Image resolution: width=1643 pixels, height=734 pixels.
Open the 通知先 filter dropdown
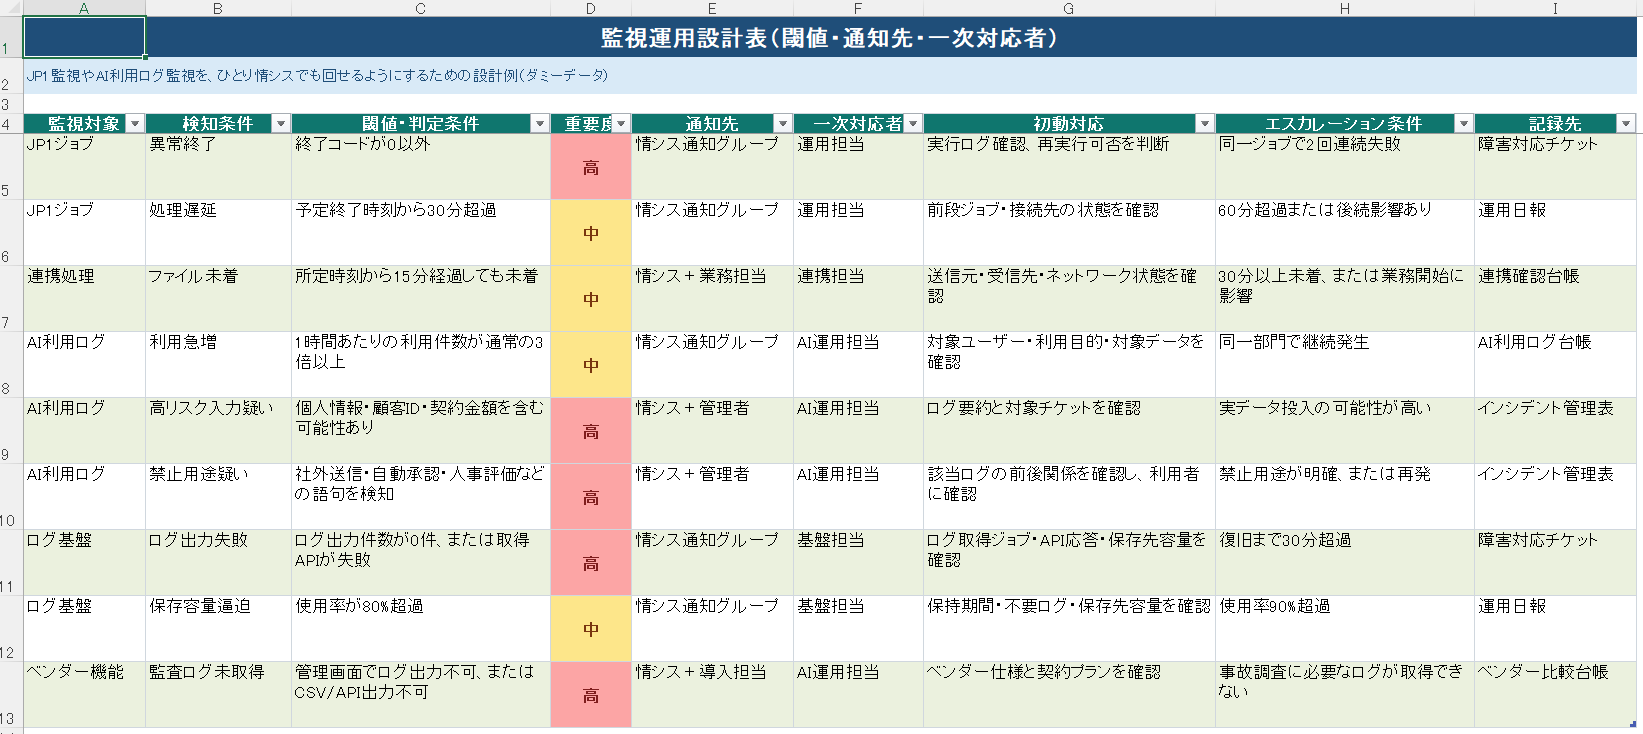pos(783,124)
